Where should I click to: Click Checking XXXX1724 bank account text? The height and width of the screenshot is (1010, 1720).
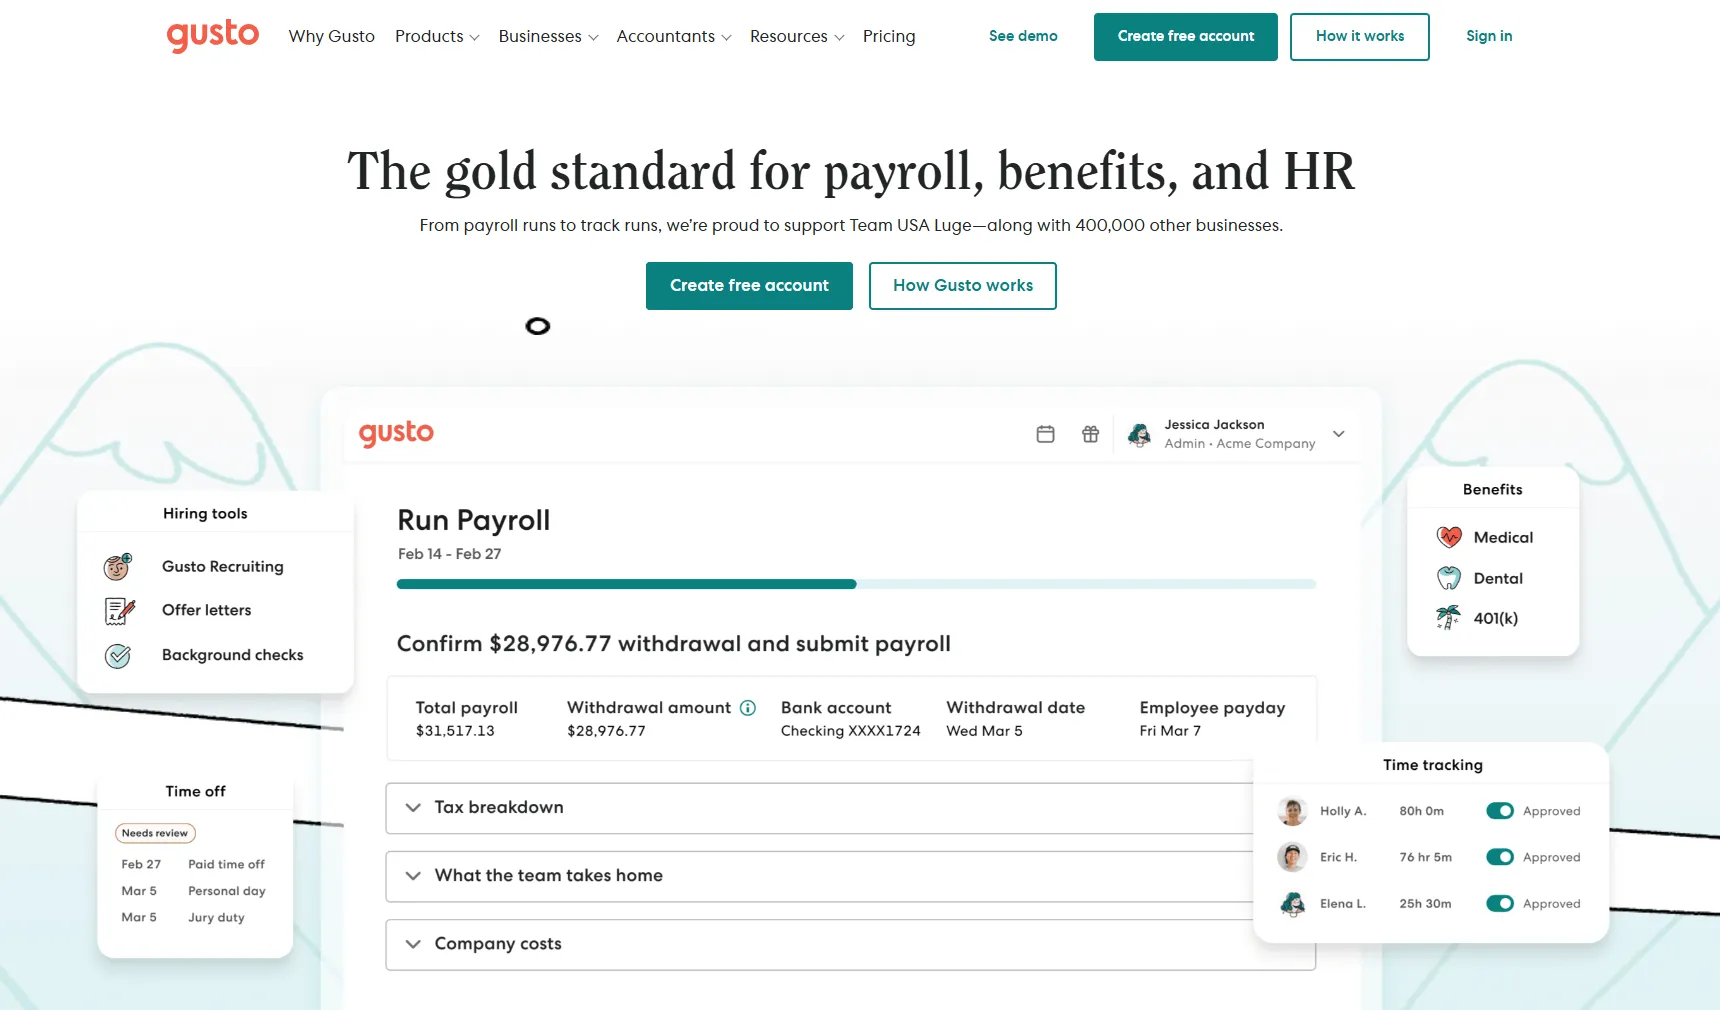point(850,731)
